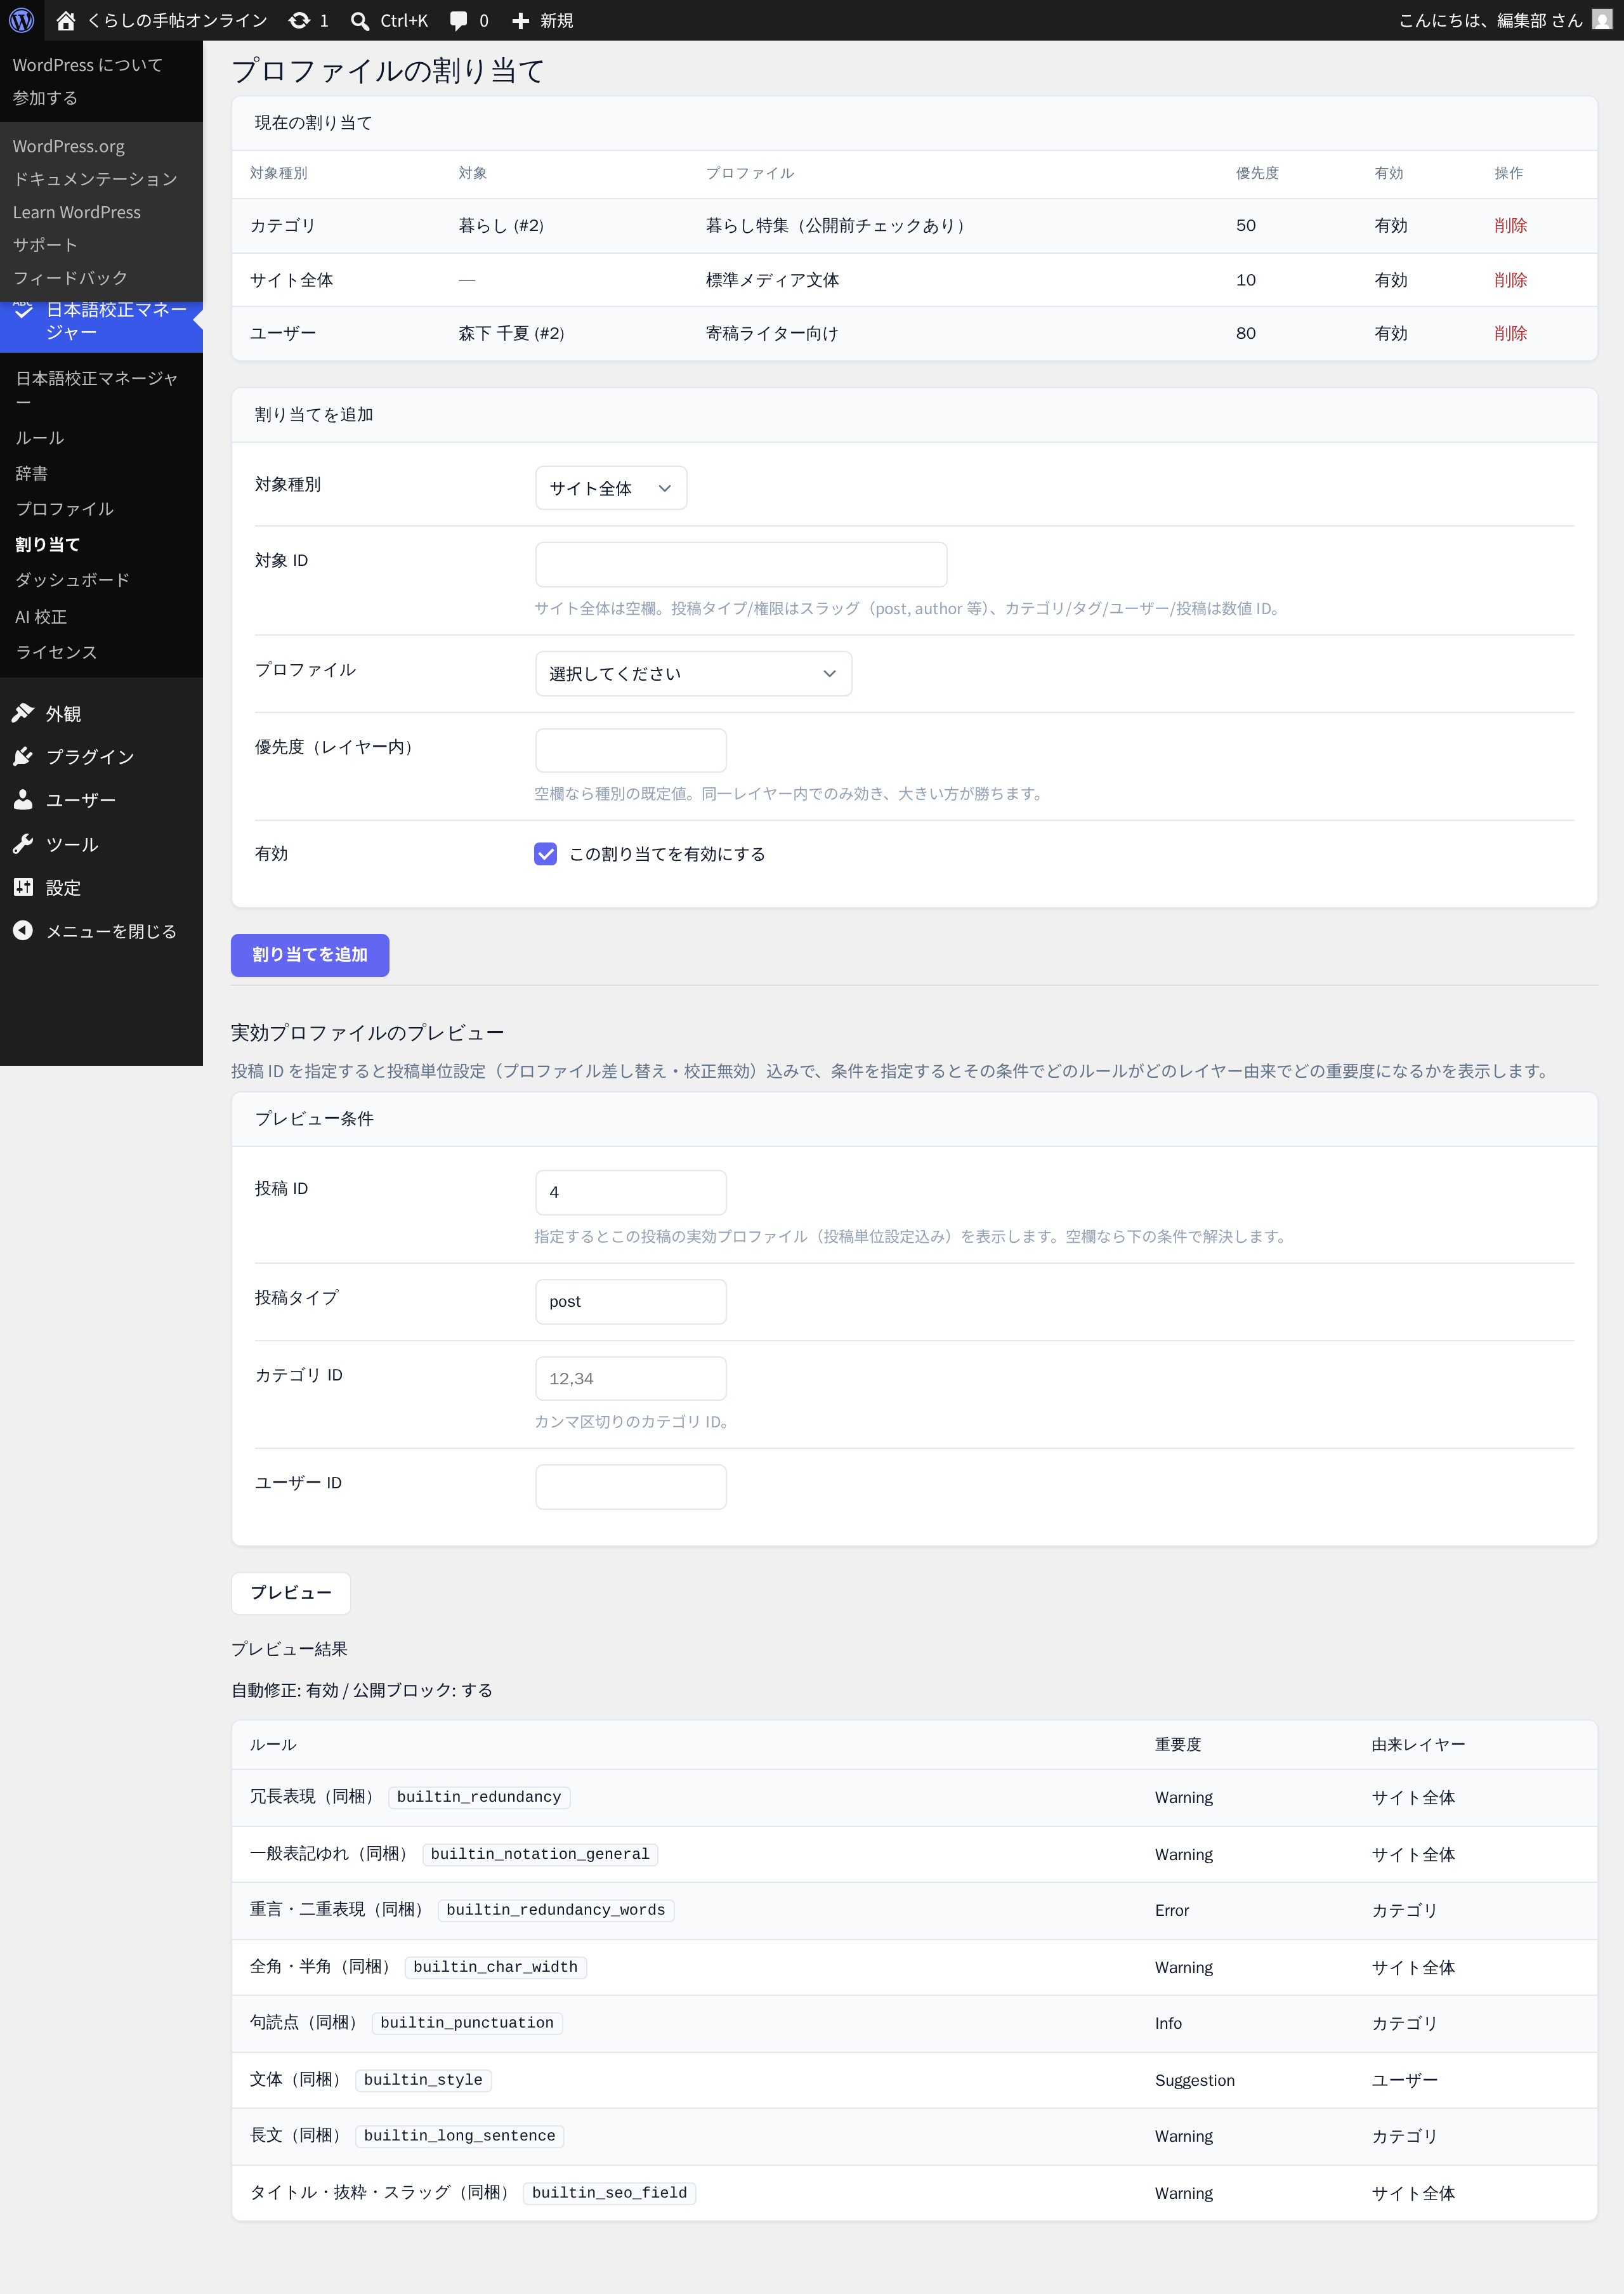Open the updates icon showing 1
Viewport: 1624px width, 2294px height.
[x=299, y=20]
